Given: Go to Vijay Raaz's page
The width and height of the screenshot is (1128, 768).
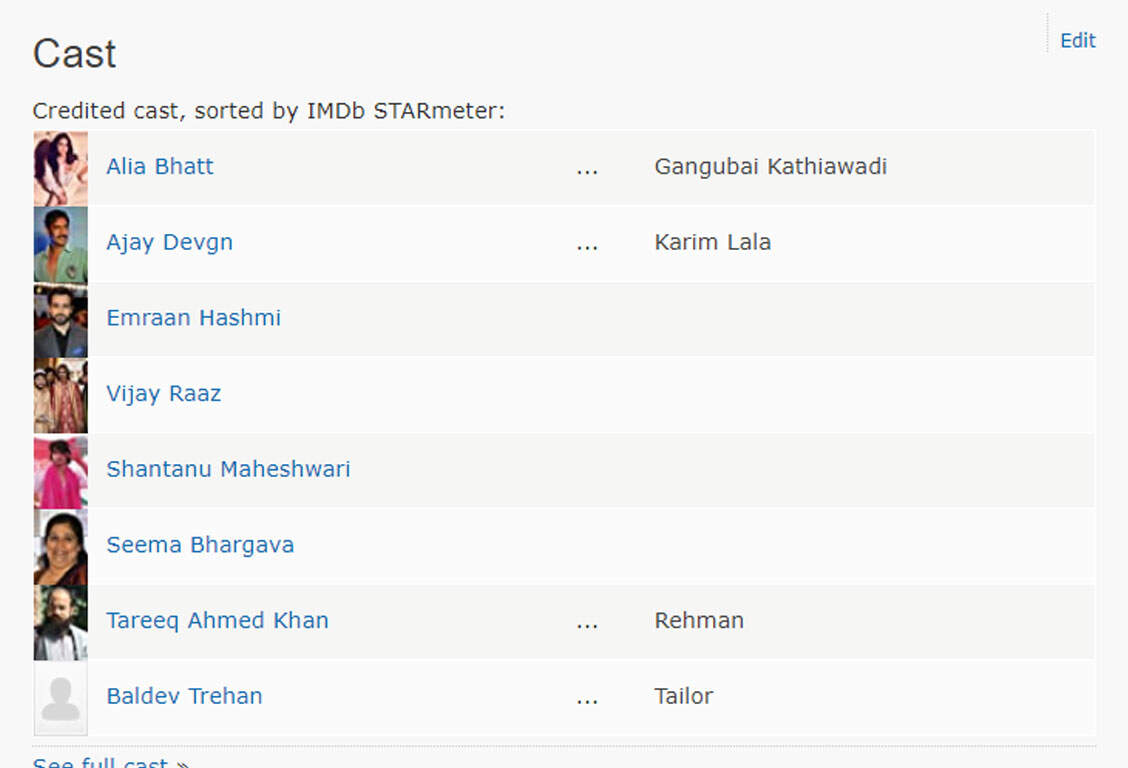Looking at the screenshot, I should [164, 394].
